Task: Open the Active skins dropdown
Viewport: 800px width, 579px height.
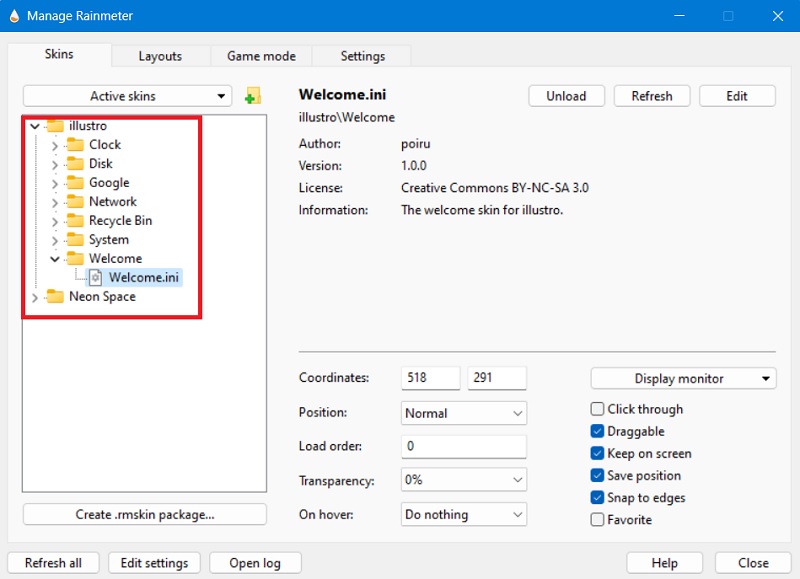Action: (127, 96)
